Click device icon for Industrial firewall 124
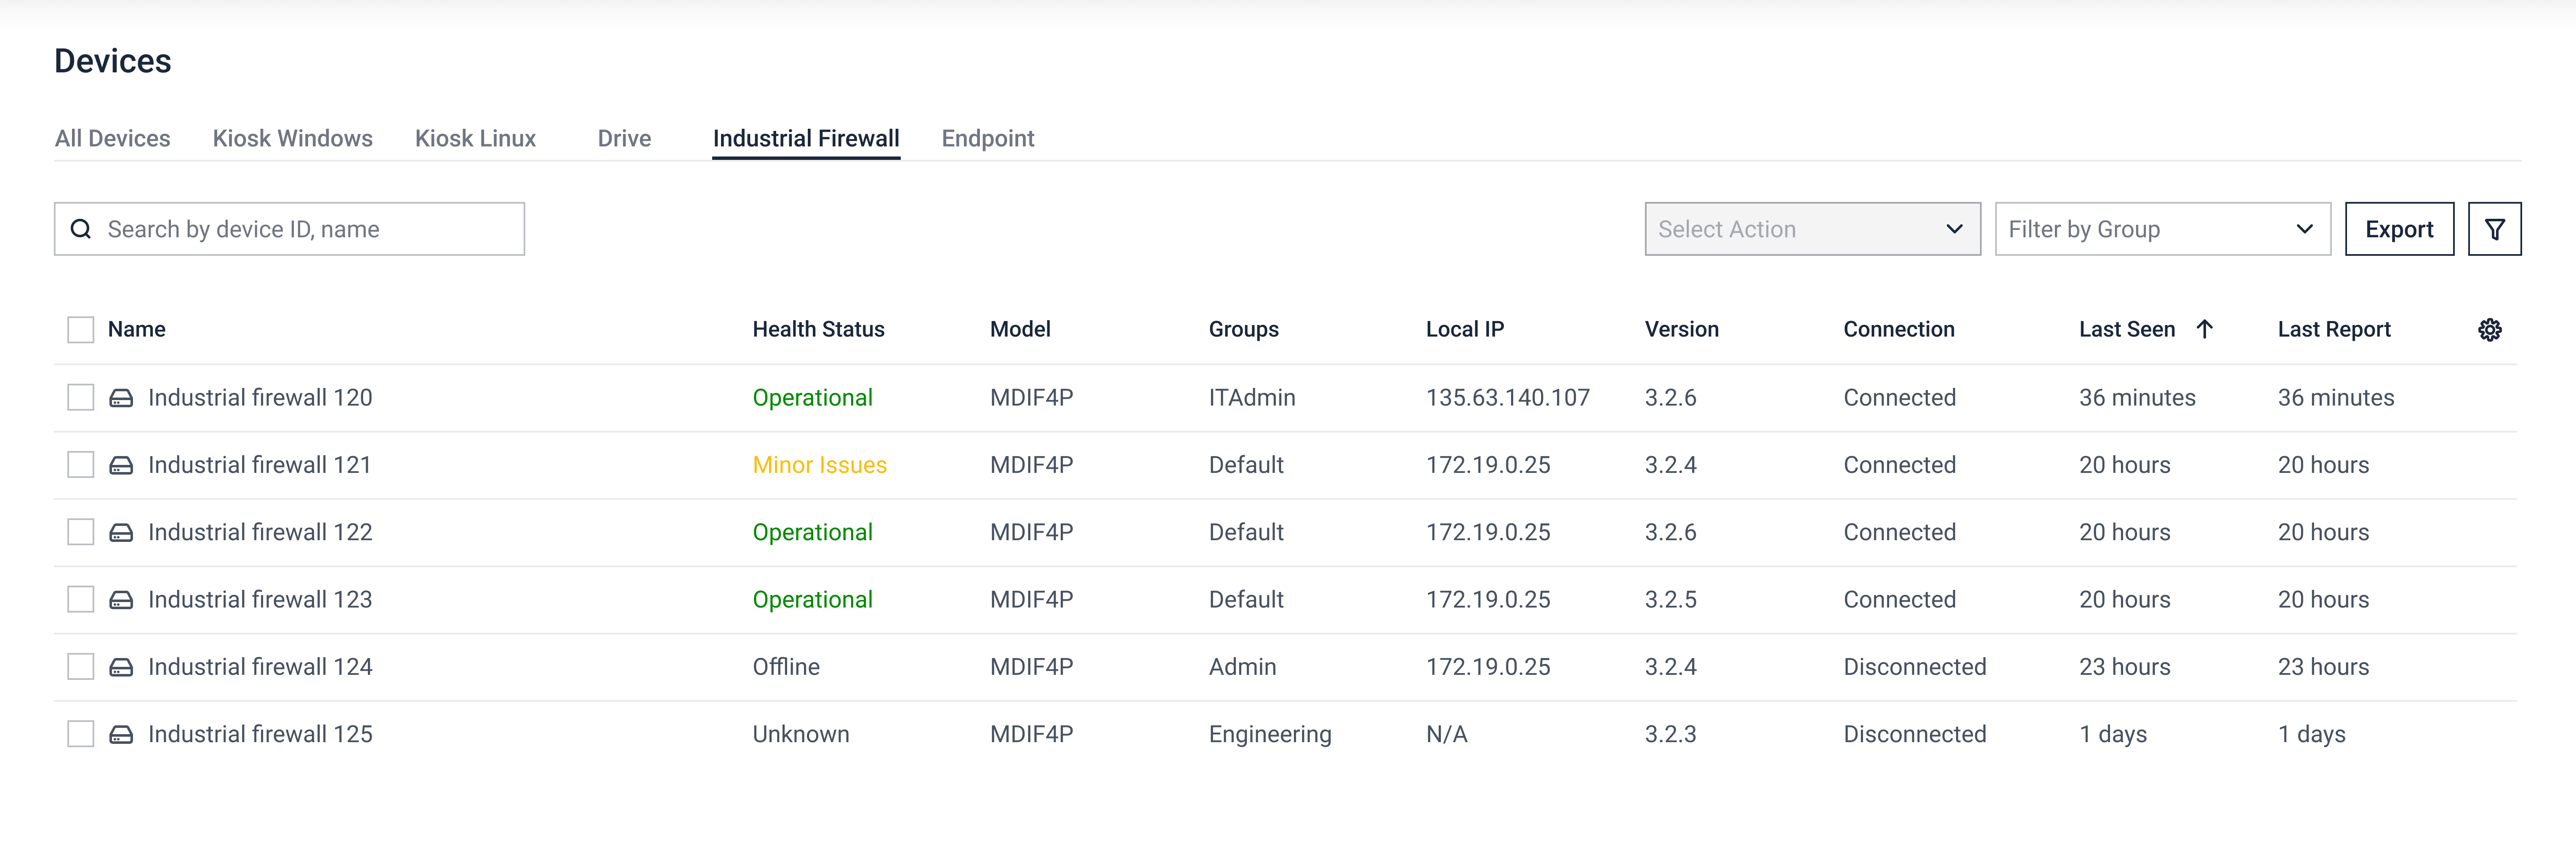The width and height of the screenshot is (2576, 865). [x=121, y=667]
